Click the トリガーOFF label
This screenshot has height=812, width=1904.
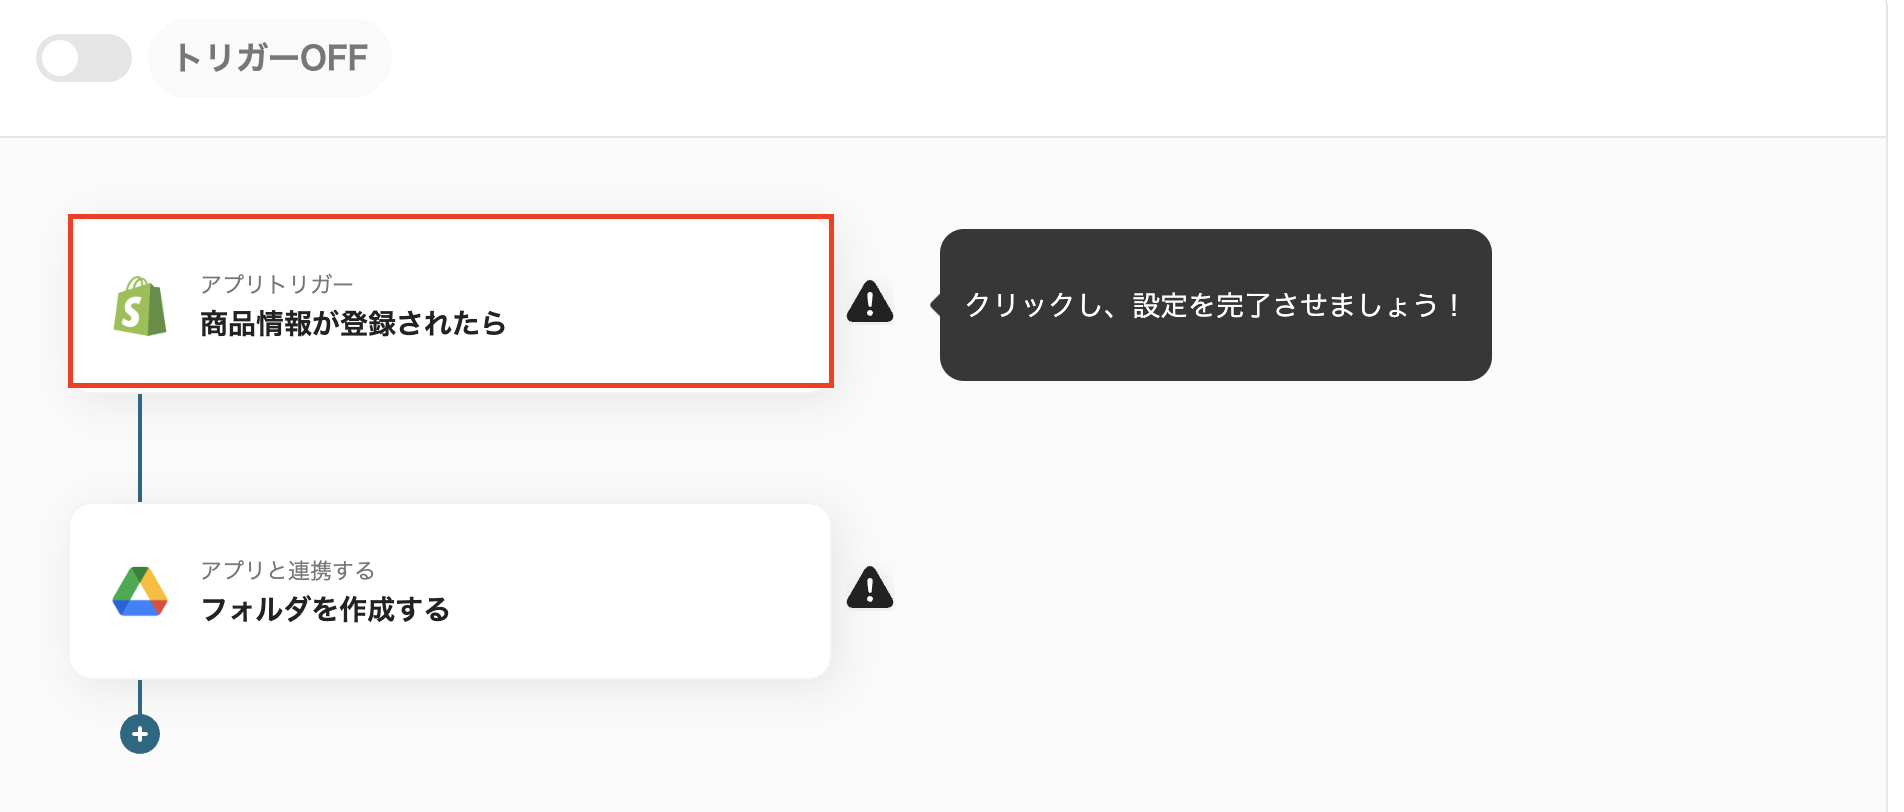click(x=270, y=58)
